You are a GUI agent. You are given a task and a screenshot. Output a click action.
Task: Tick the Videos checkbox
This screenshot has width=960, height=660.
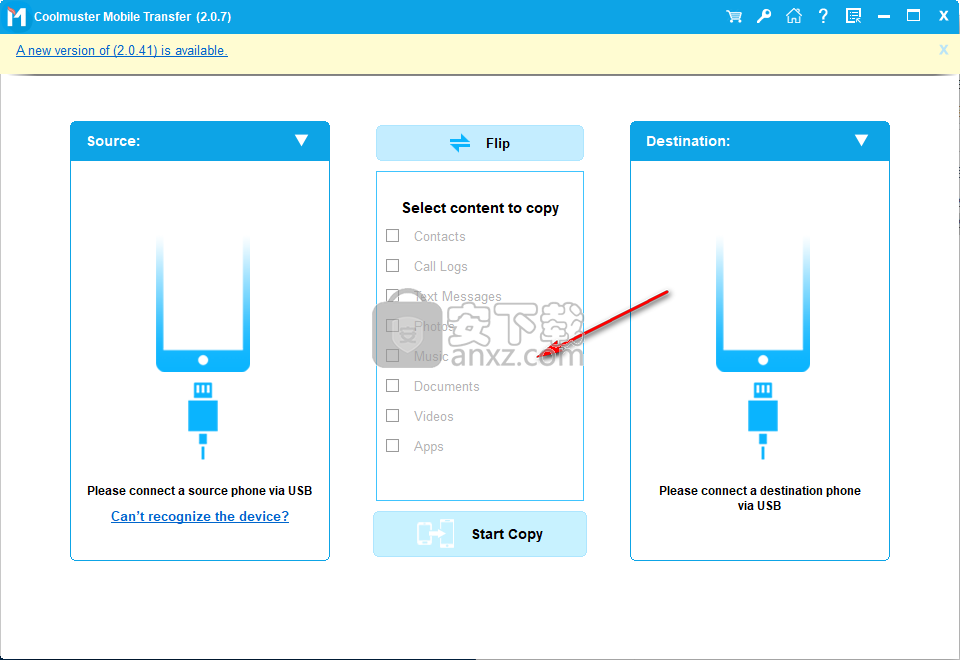click(x=392, y=416)
